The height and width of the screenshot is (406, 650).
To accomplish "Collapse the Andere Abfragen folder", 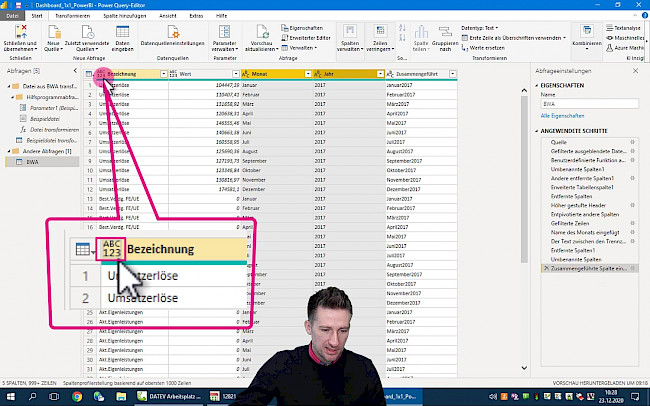I will pos(10,151).
